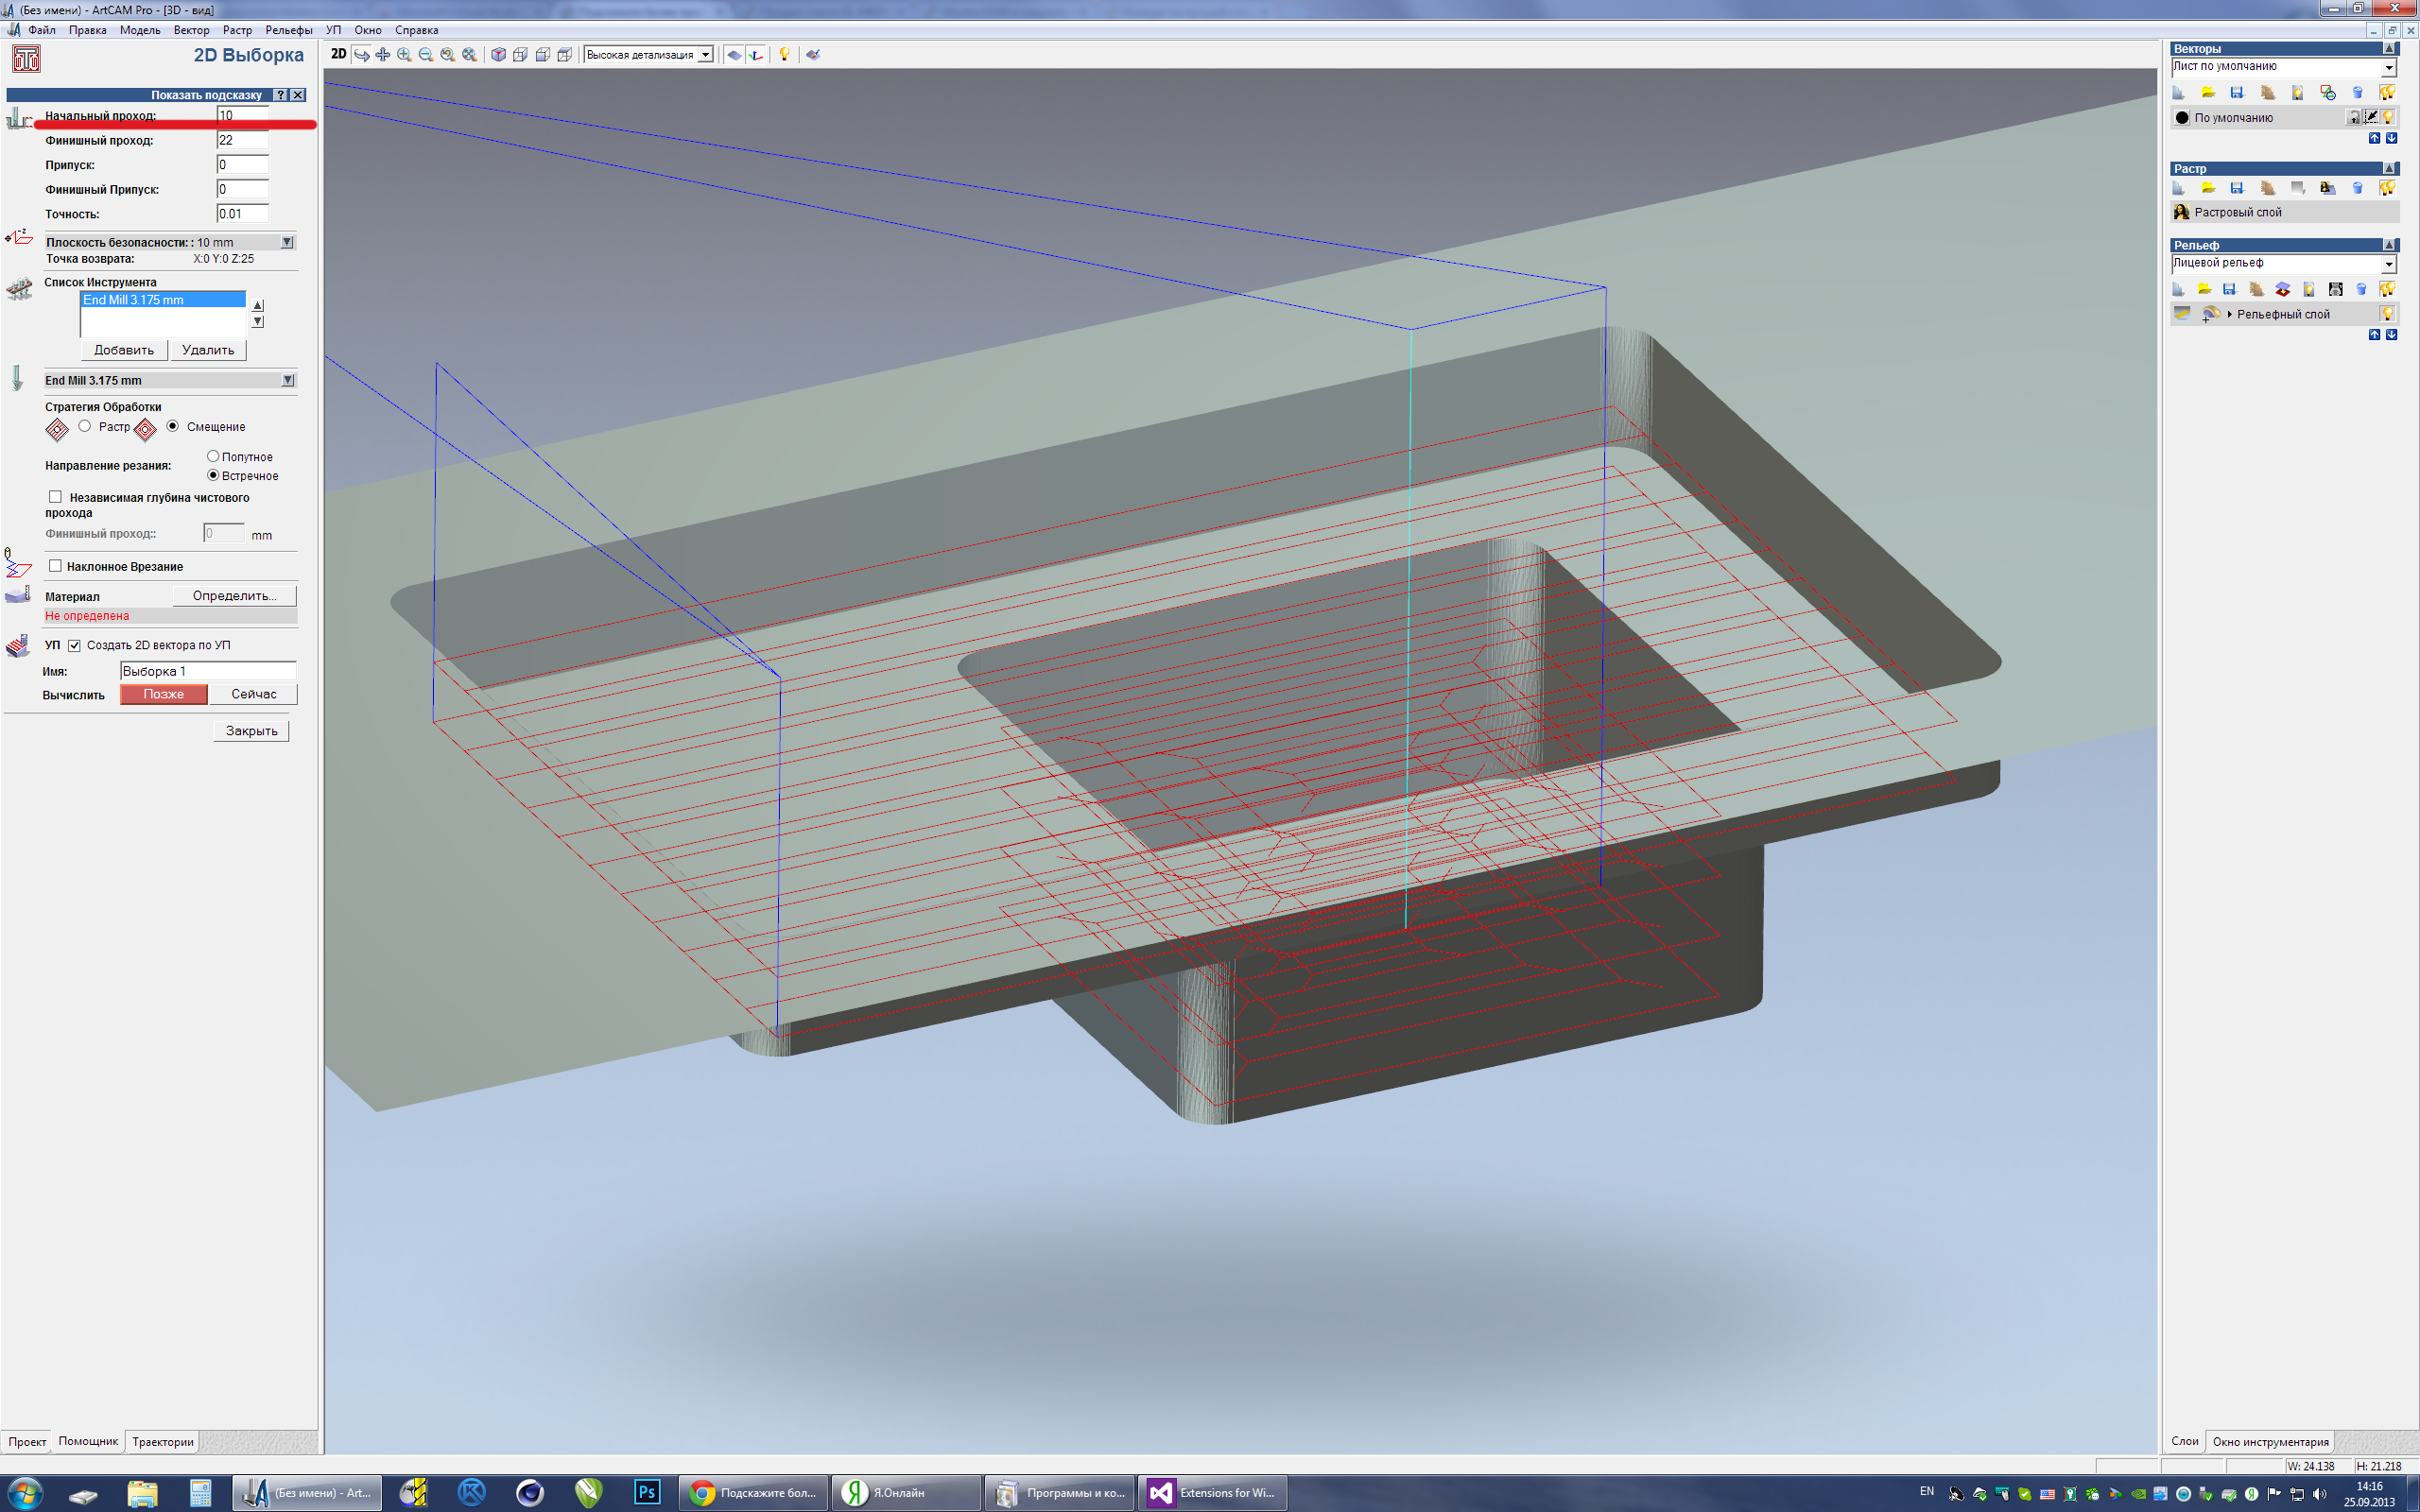Click the zoom in magnifier icon
The height and width of the screenshot is (1512, 2420).
pyautogui.click(x=404, y=54)
